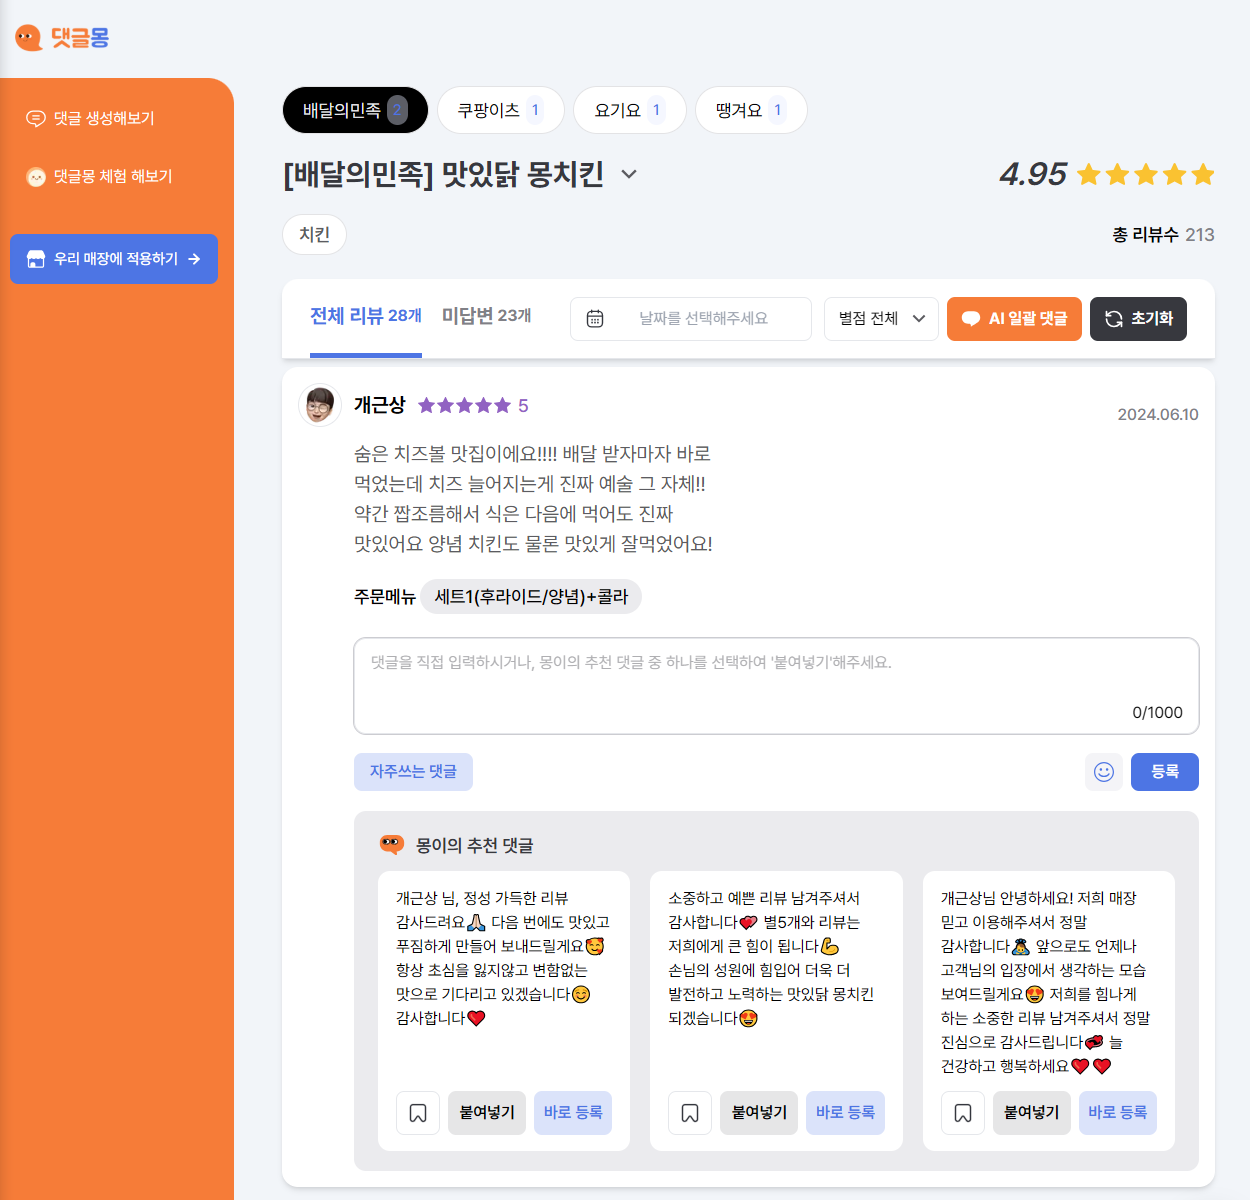The image size is (1250, 1200).
Task: Click the mascot icon beside 몽이의 추천 댓글
Action: coord(392,845)
